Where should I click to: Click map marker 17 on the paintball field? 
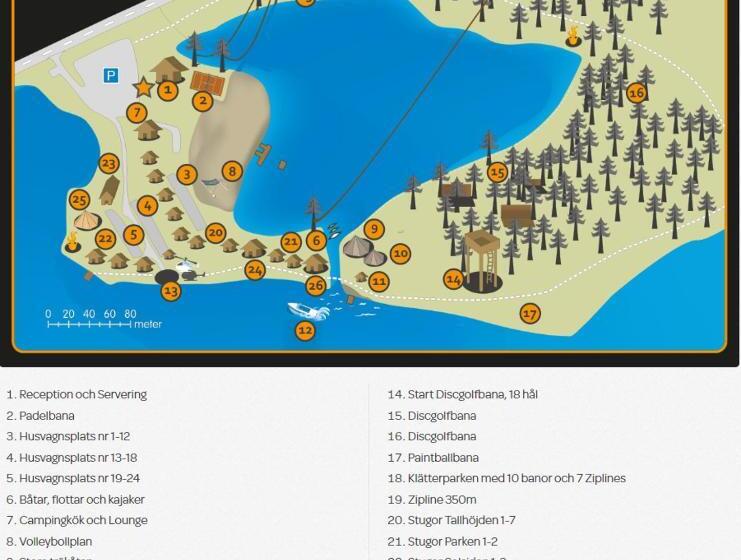(530, 313)
